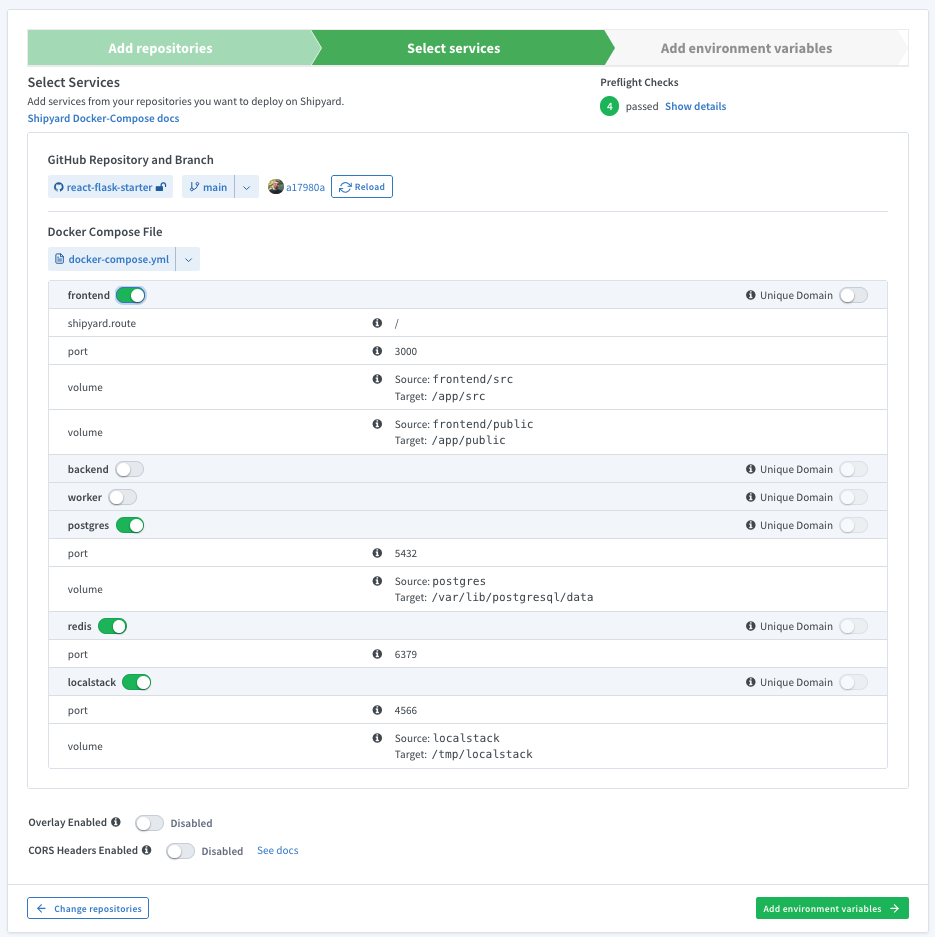
Task: Click Unique Domain info icon in redis row
Action: coord(750,626)
